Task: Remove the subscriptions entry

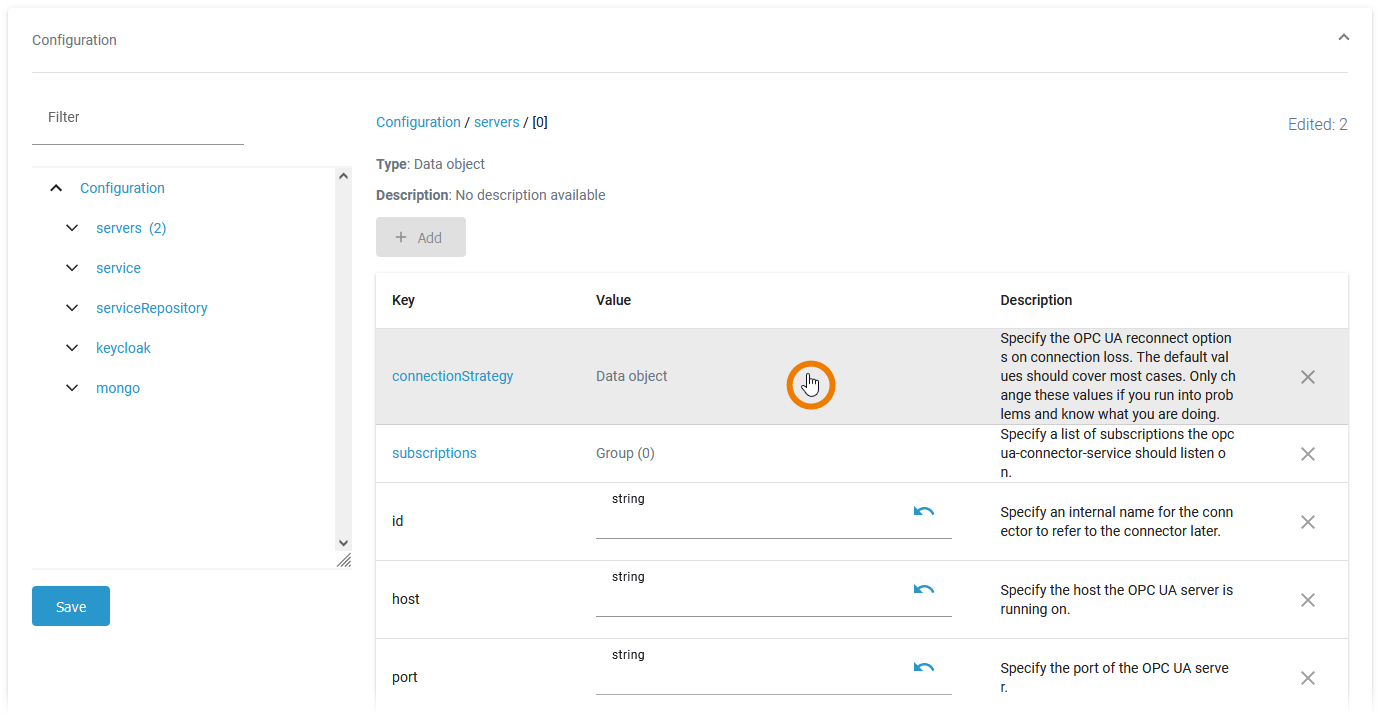Action: [1307, 454]
